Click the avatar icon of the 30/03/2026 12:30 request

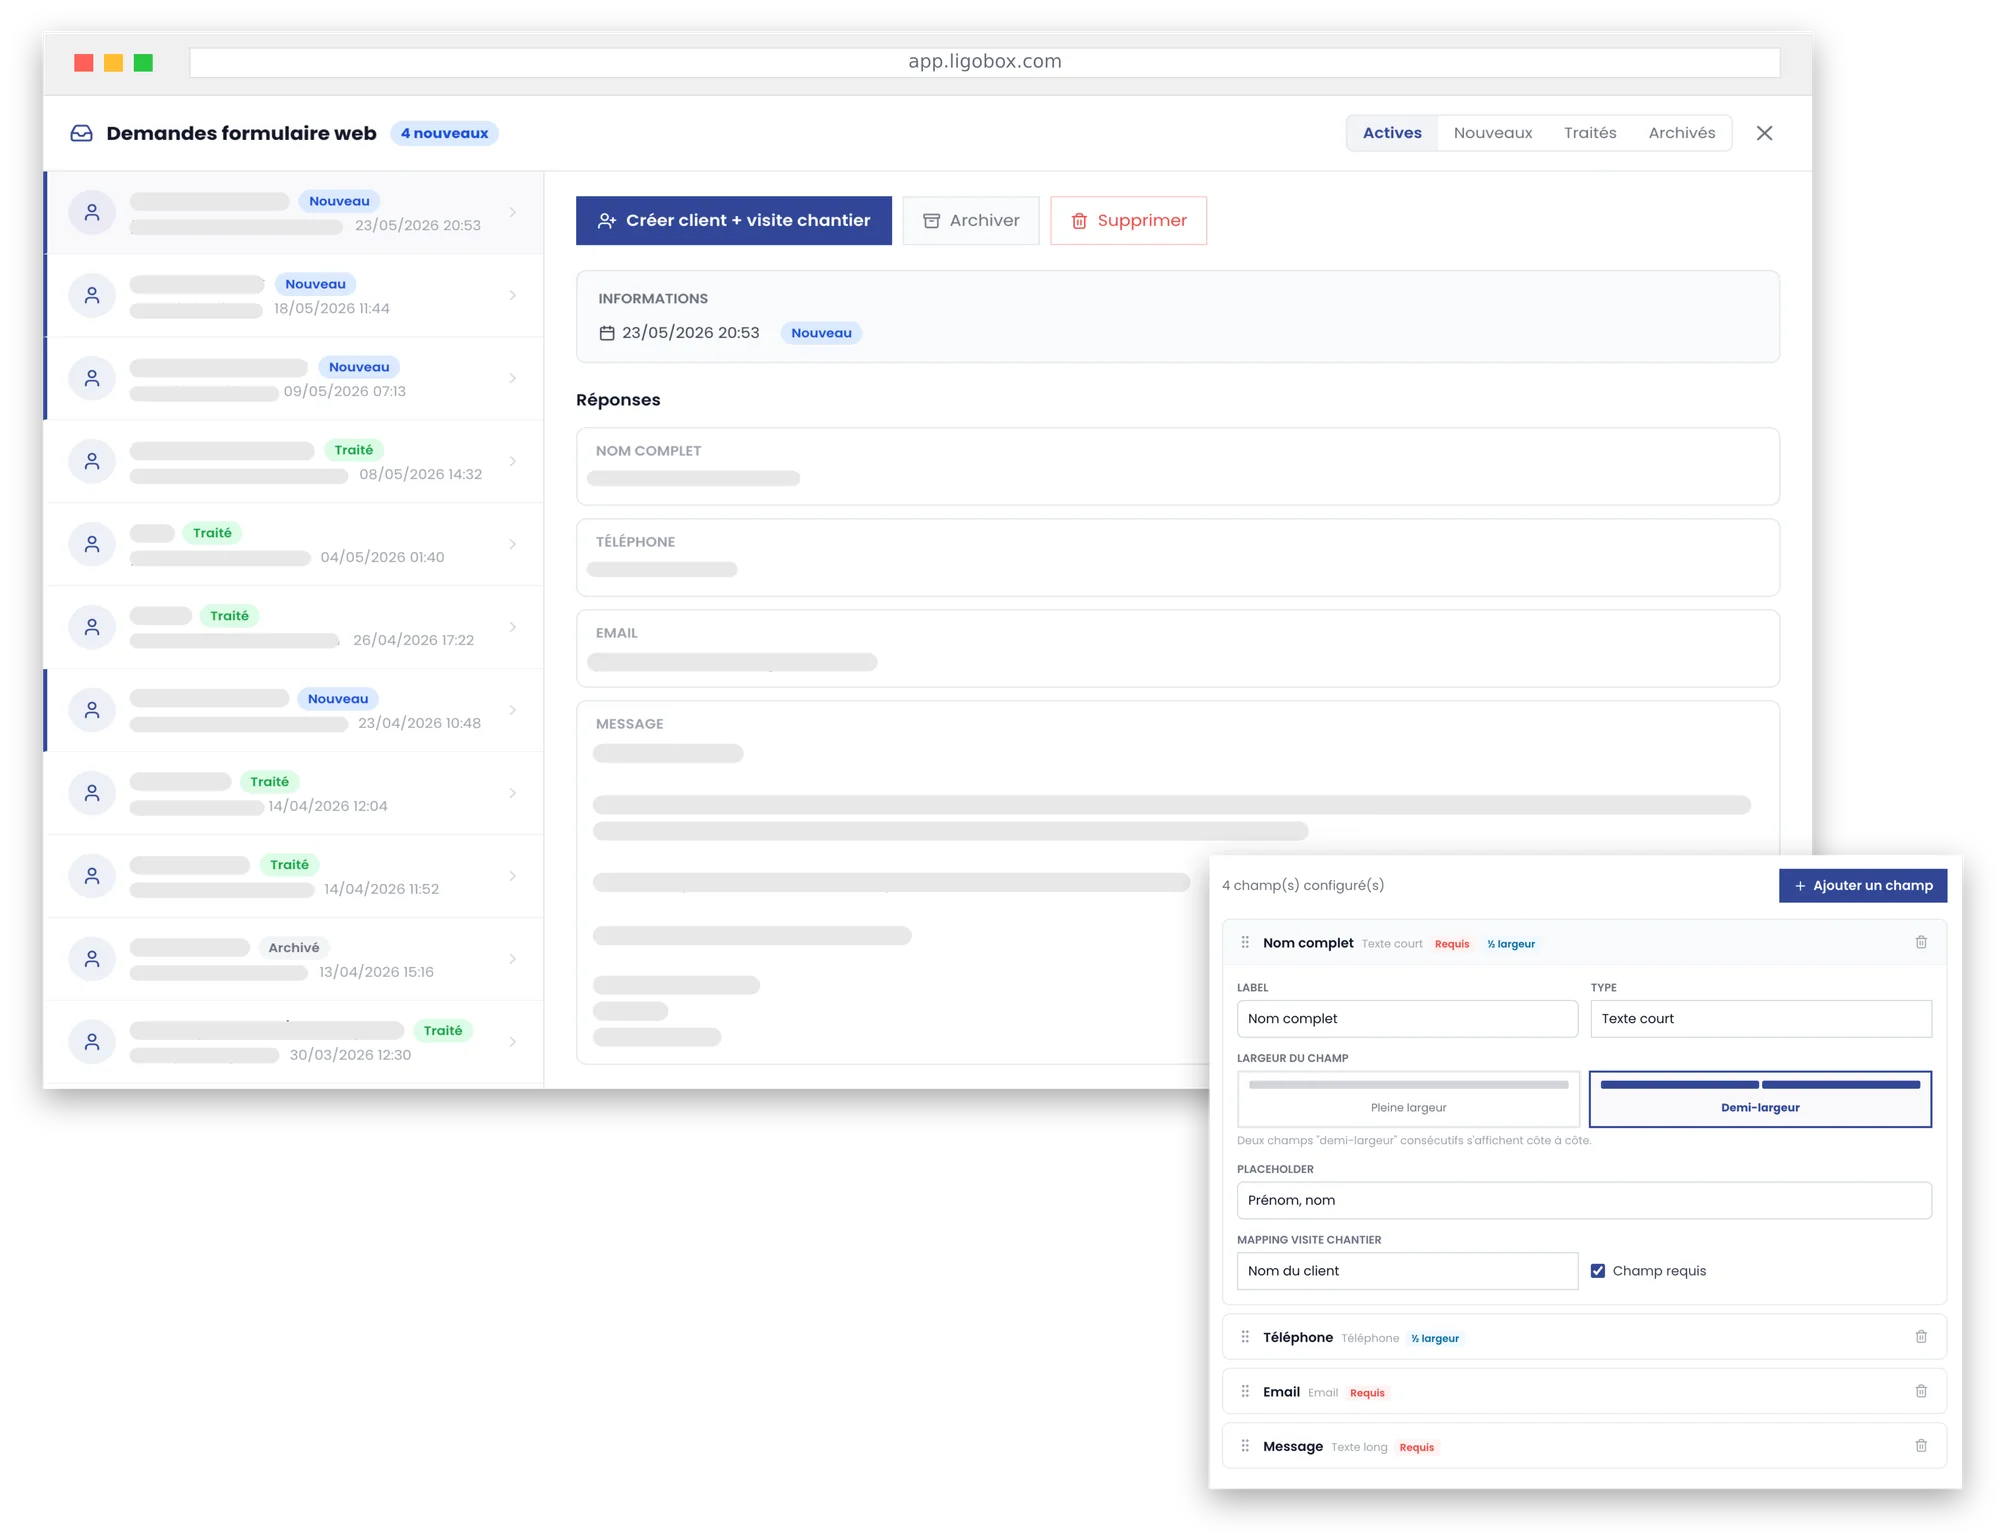click(x=92, y=1042)
